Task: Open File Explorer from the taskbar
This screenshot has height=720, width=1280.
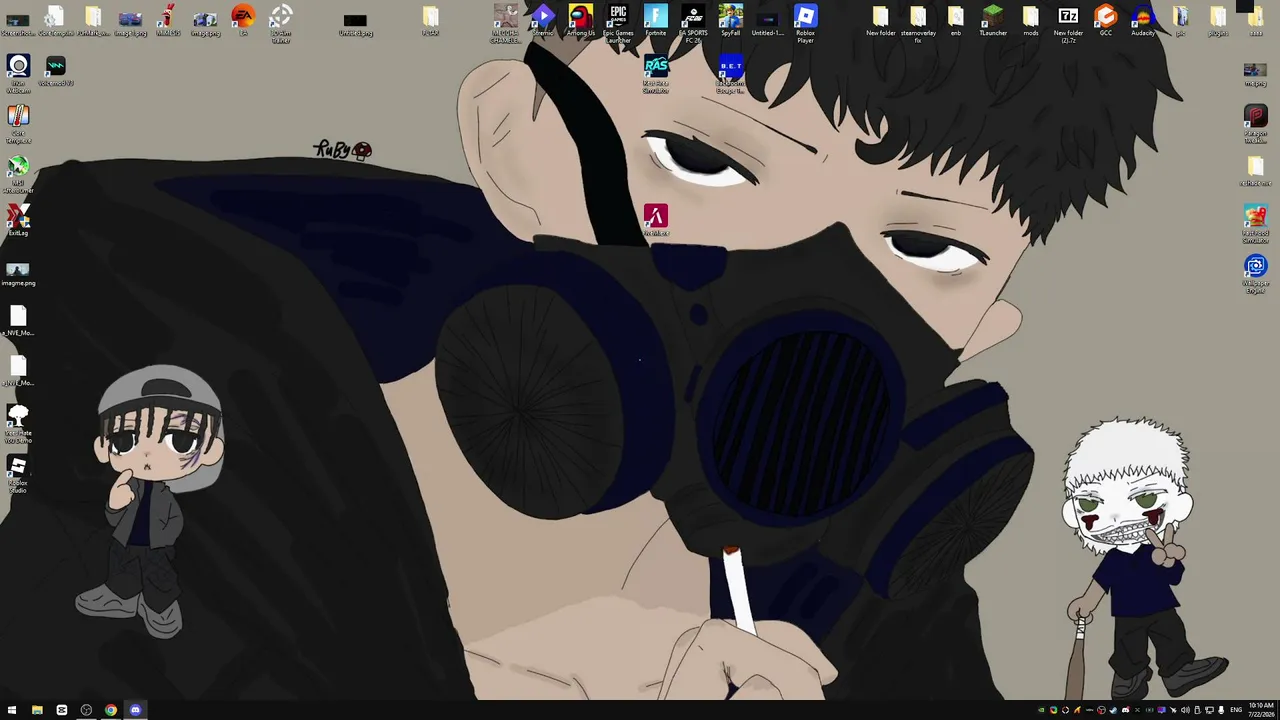Action: [37, 710]
